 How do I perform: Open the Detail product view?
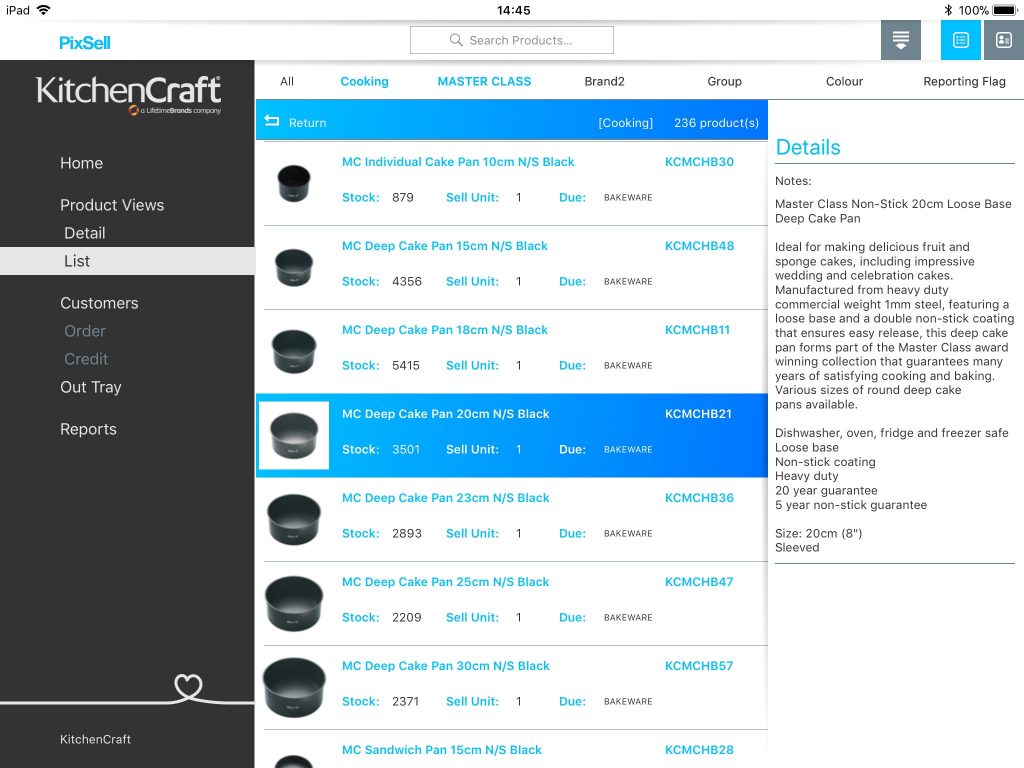pyautogui.click(x=85, y=233)
